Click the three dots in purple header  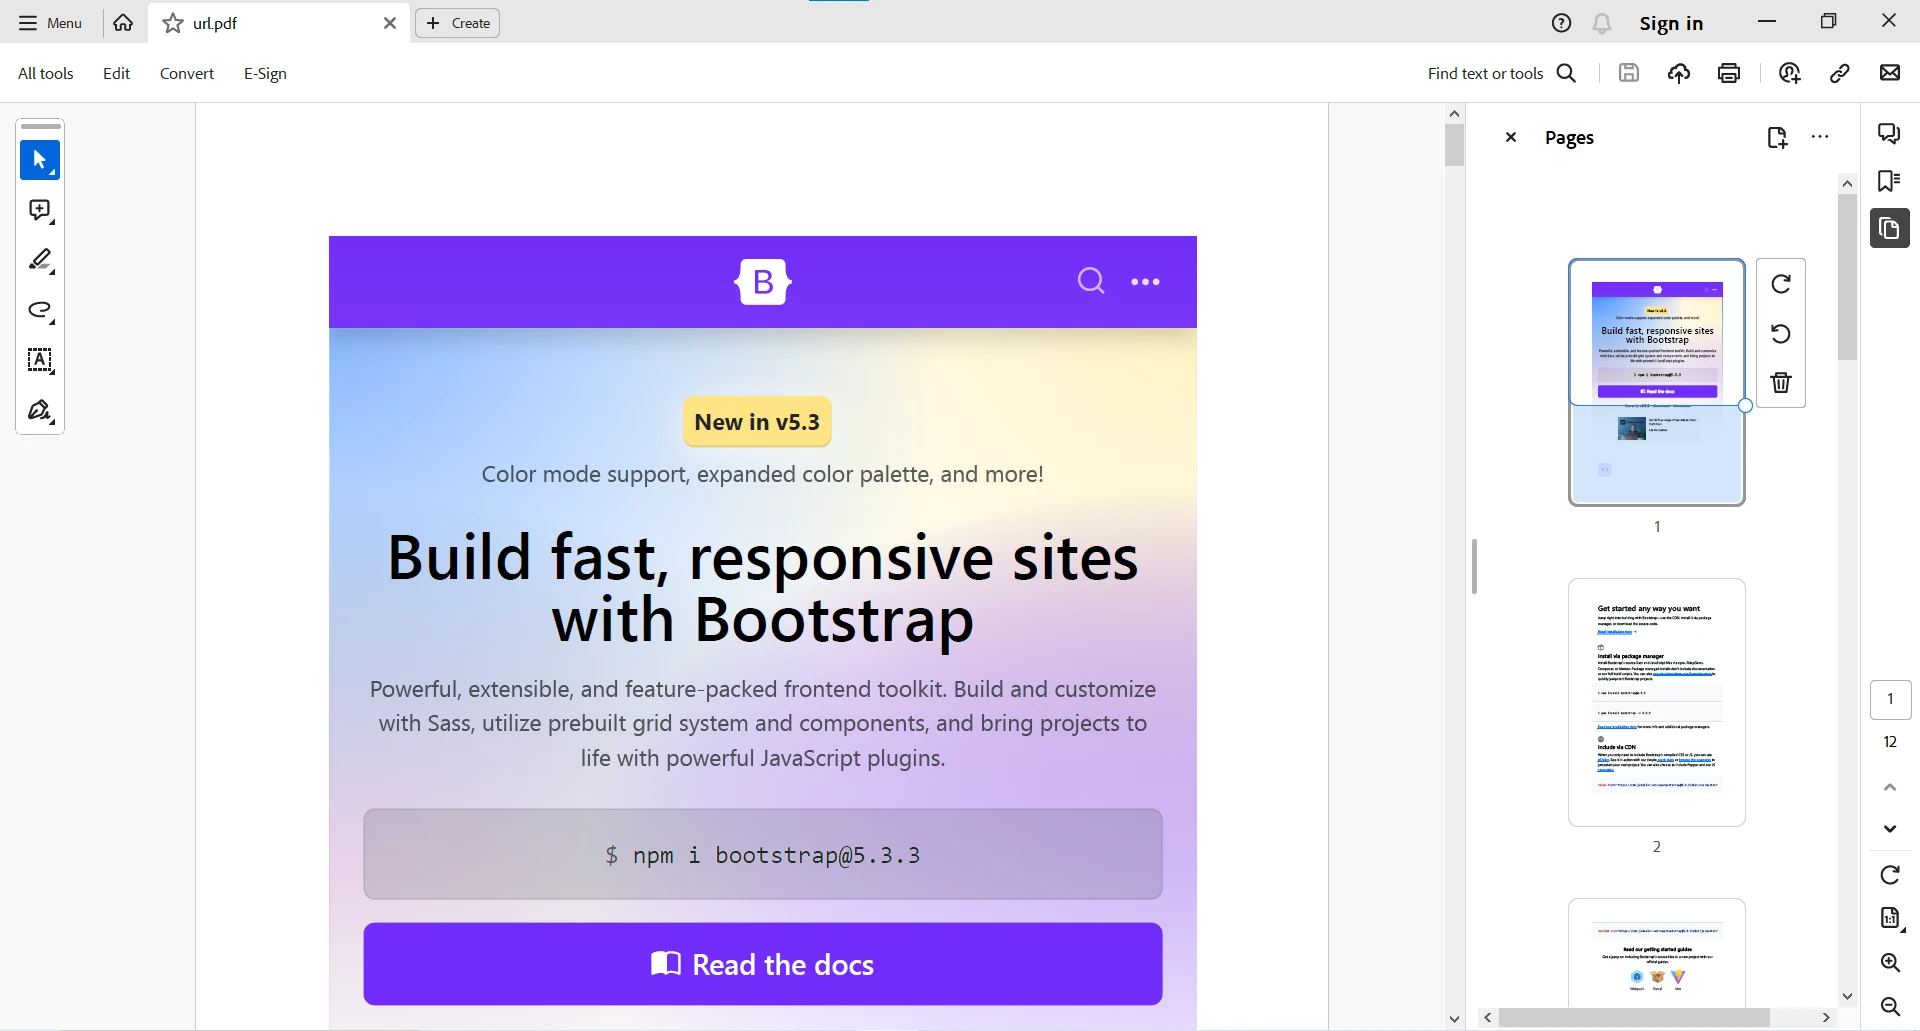click(x=1146, y=282)
